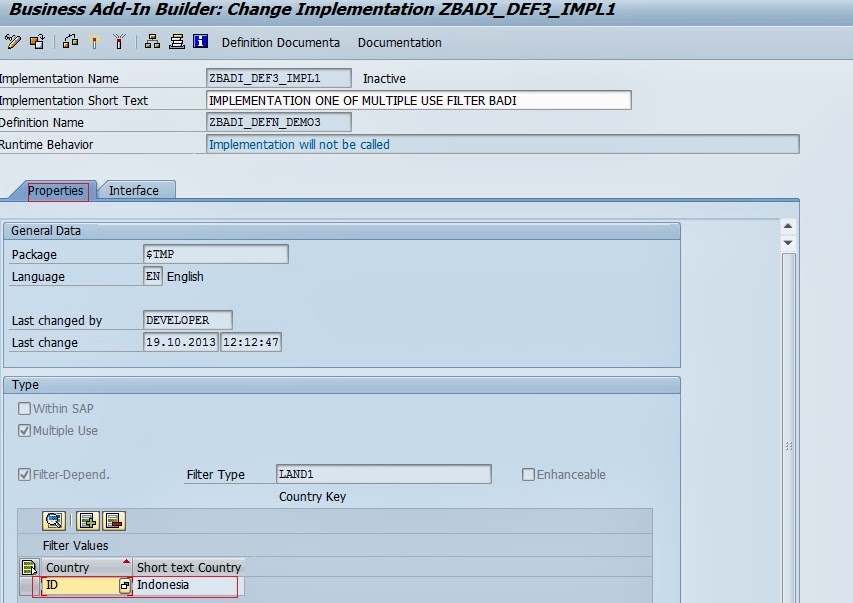Click the Country column header
The height and width of the screenshot is (603, 853).
[86, 567]
